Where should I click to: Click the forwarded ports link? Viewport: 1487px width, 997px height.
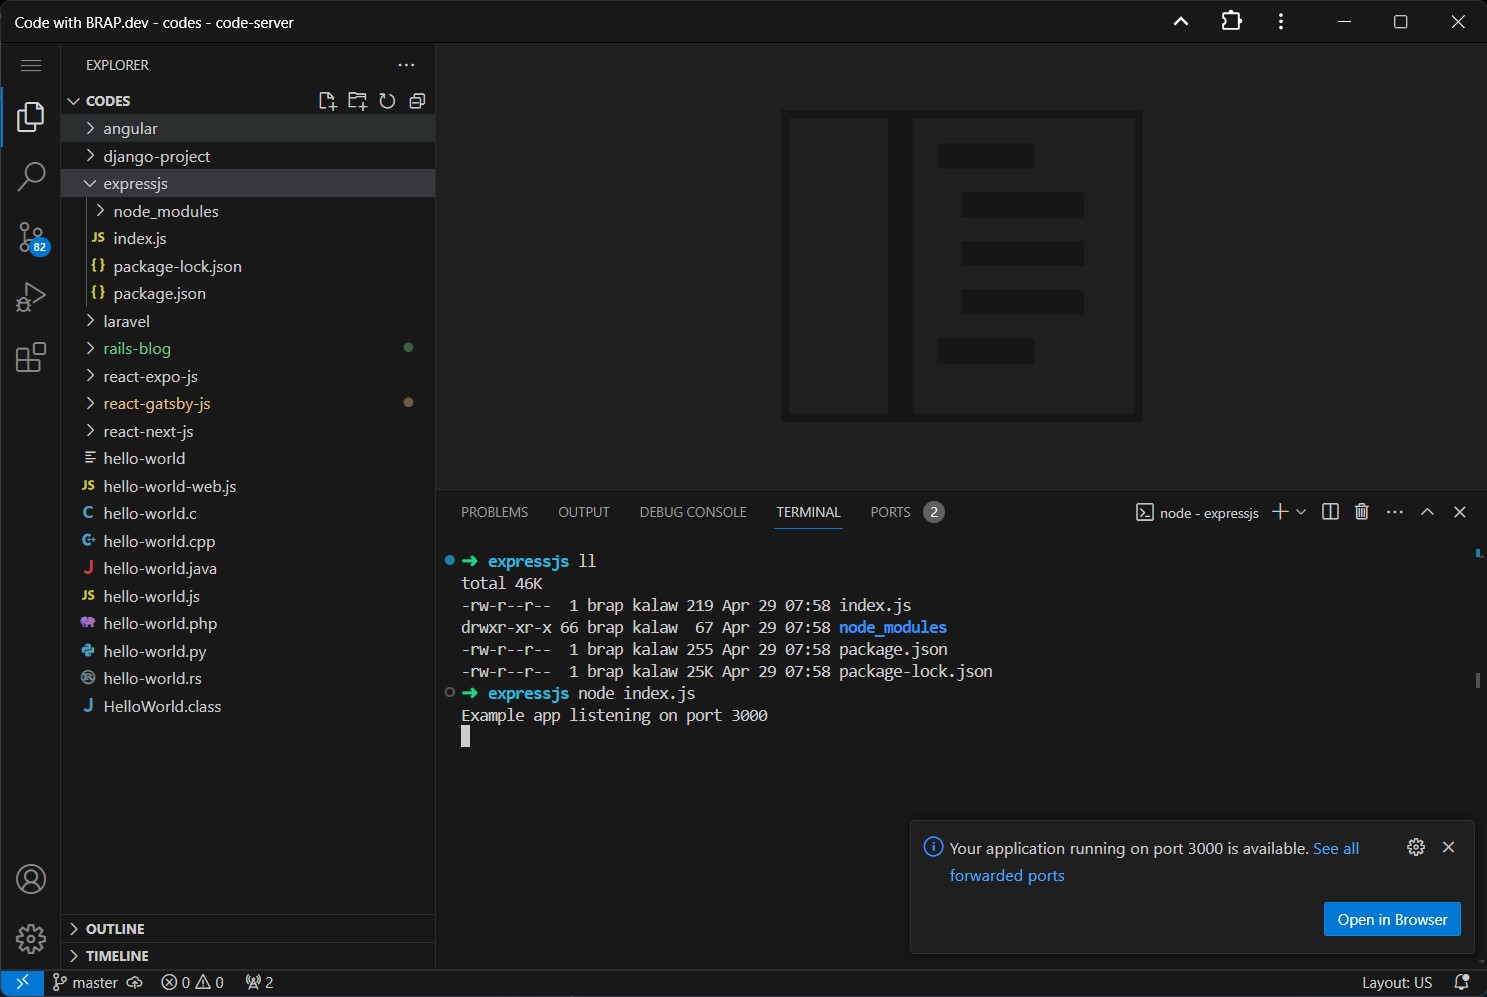click(x=1007, y=875)
